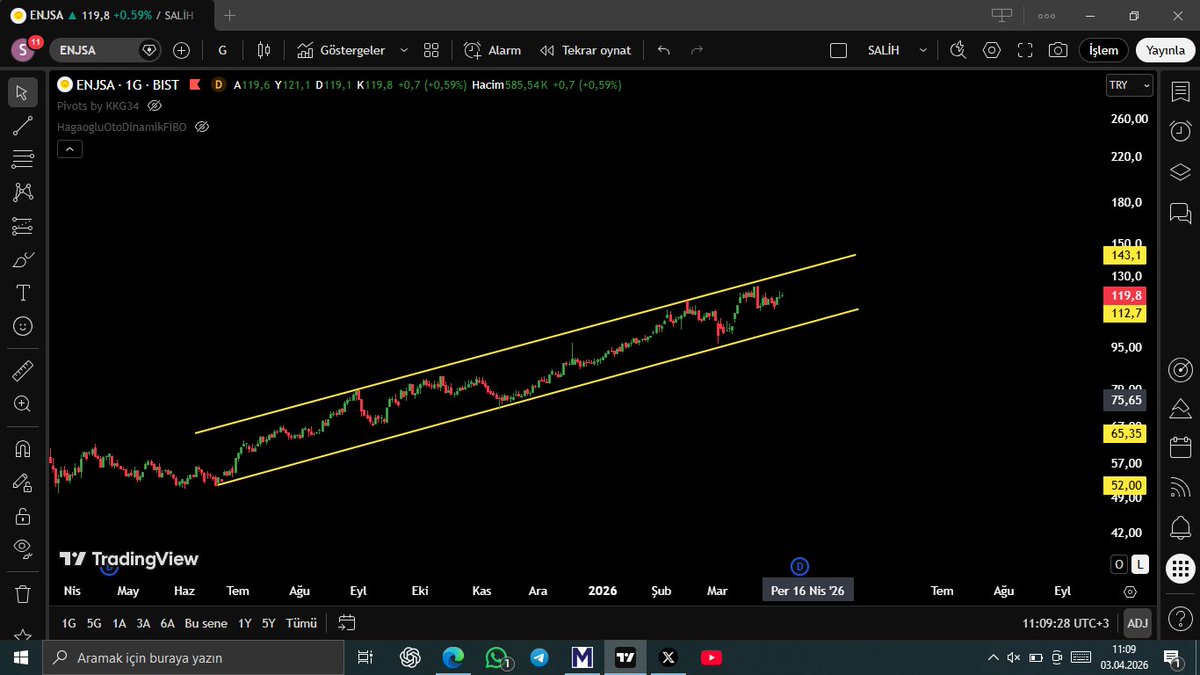The width and height of the screenshot is (1200, 675).
Task: Open the emoji and icons tool
Action: [x=22, y=326]
